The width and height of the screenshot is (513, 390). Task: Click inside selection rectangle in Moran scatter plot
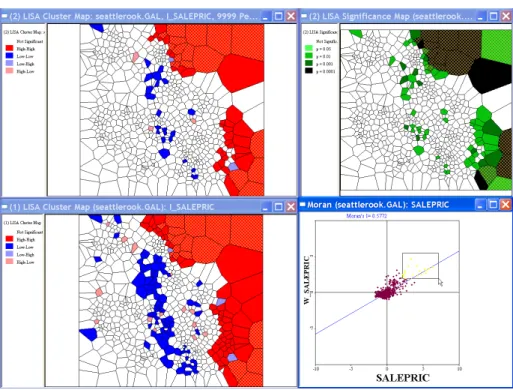(420, 266)
